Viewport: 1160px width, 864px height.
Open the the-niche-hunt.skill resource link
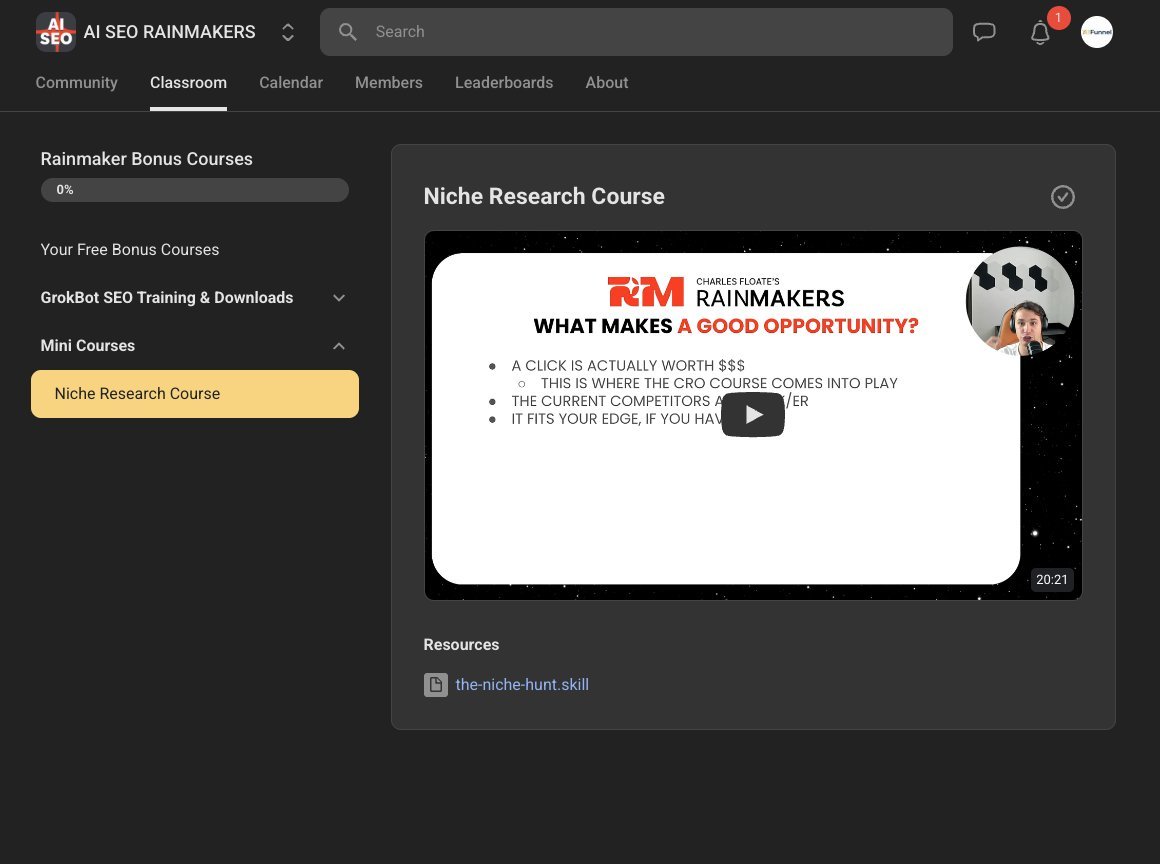pyautogui.click(x=522, y=685)
